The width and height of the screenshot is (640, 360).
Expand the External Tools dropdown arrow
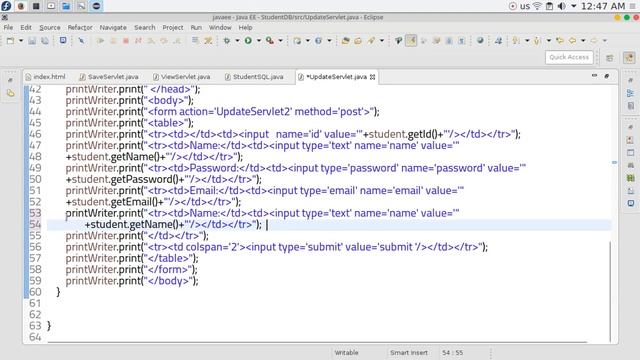click(x=280, y=40)
